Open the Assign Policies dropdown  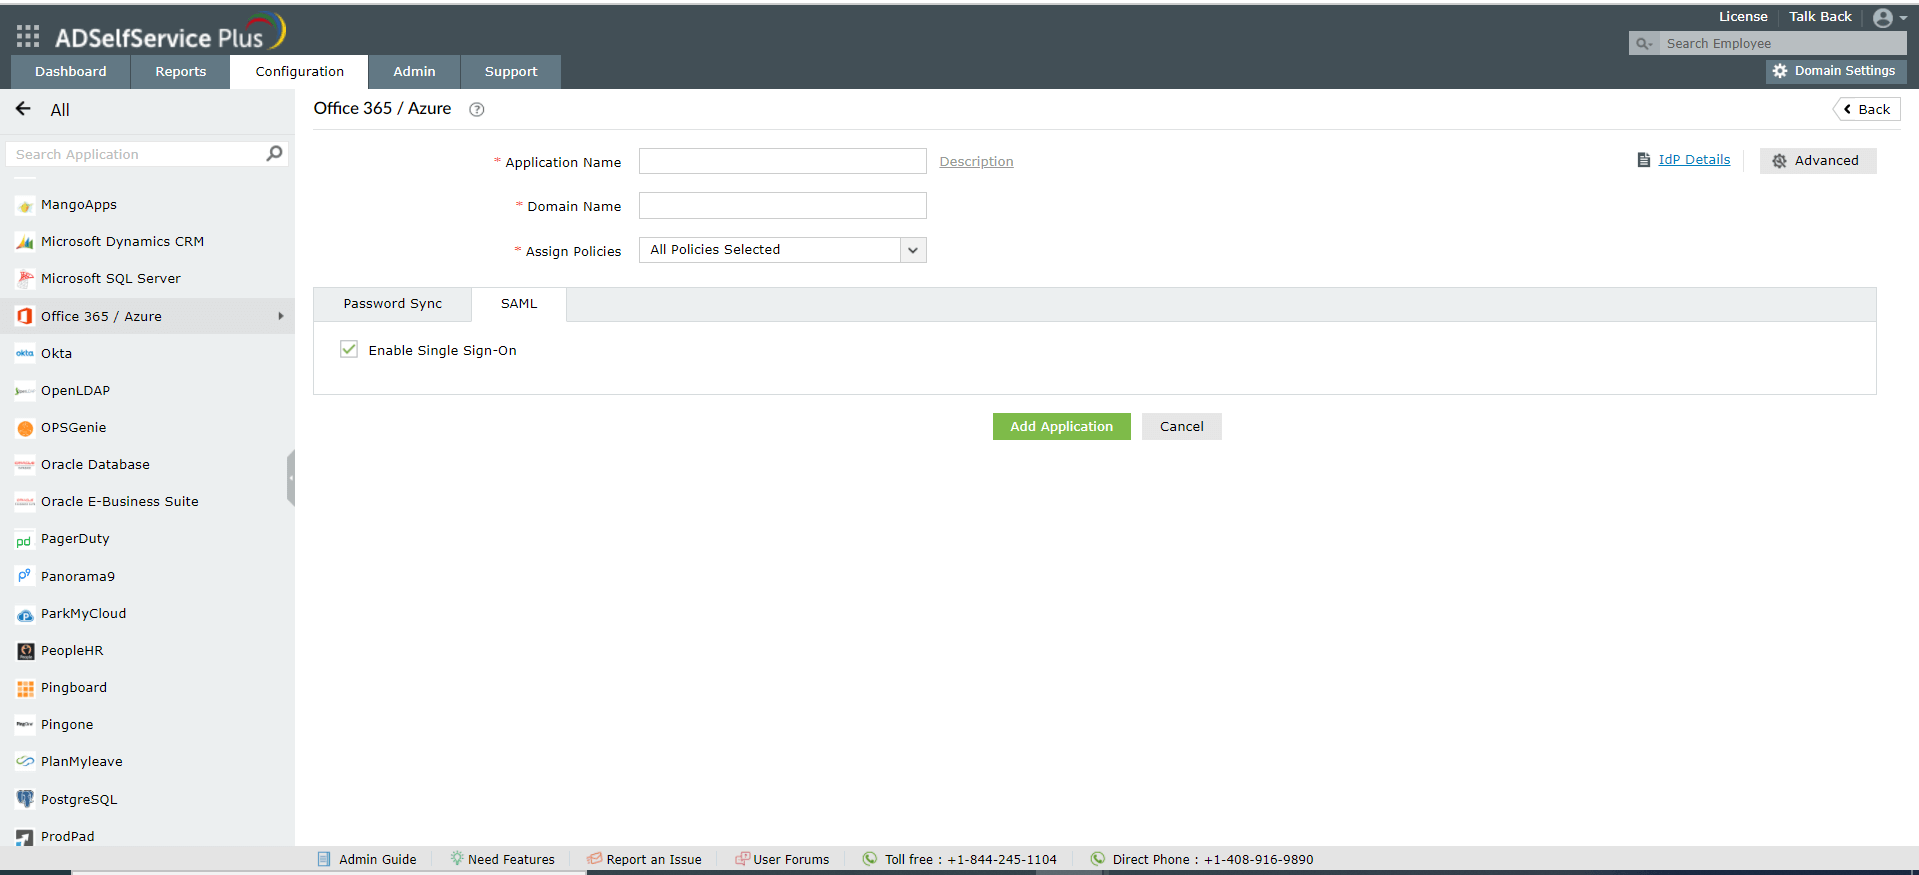pyautogui.click(x=782, y=250)
